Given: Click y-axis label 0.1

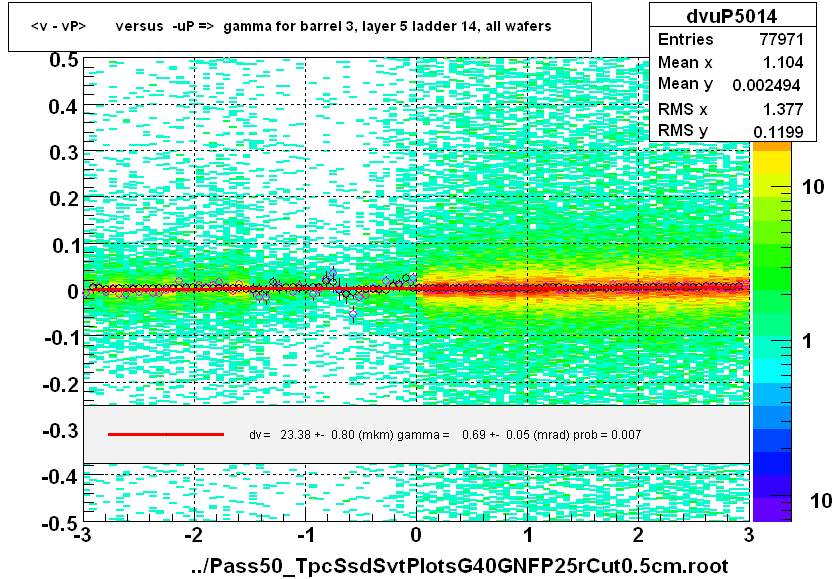Looking at the screenshot, I should [65, 245].
